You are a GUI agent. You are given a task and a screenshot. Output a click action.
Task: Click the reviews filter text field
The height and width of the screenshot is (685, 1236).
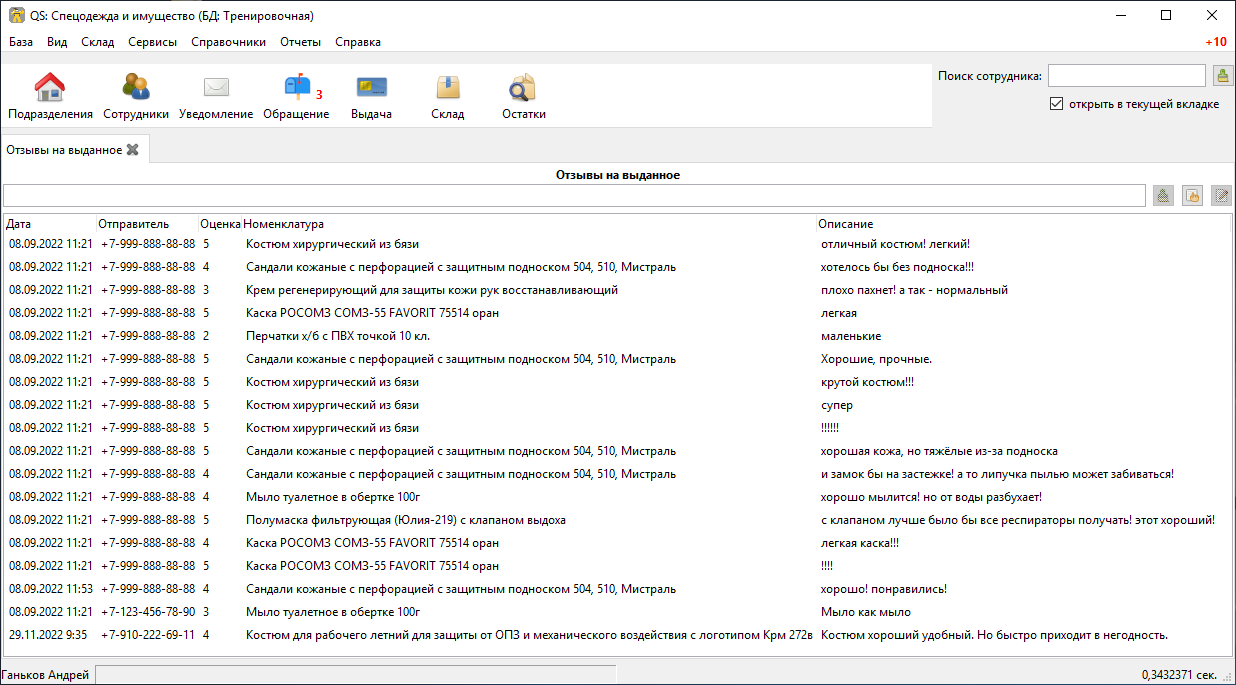(x=574, y=196)
